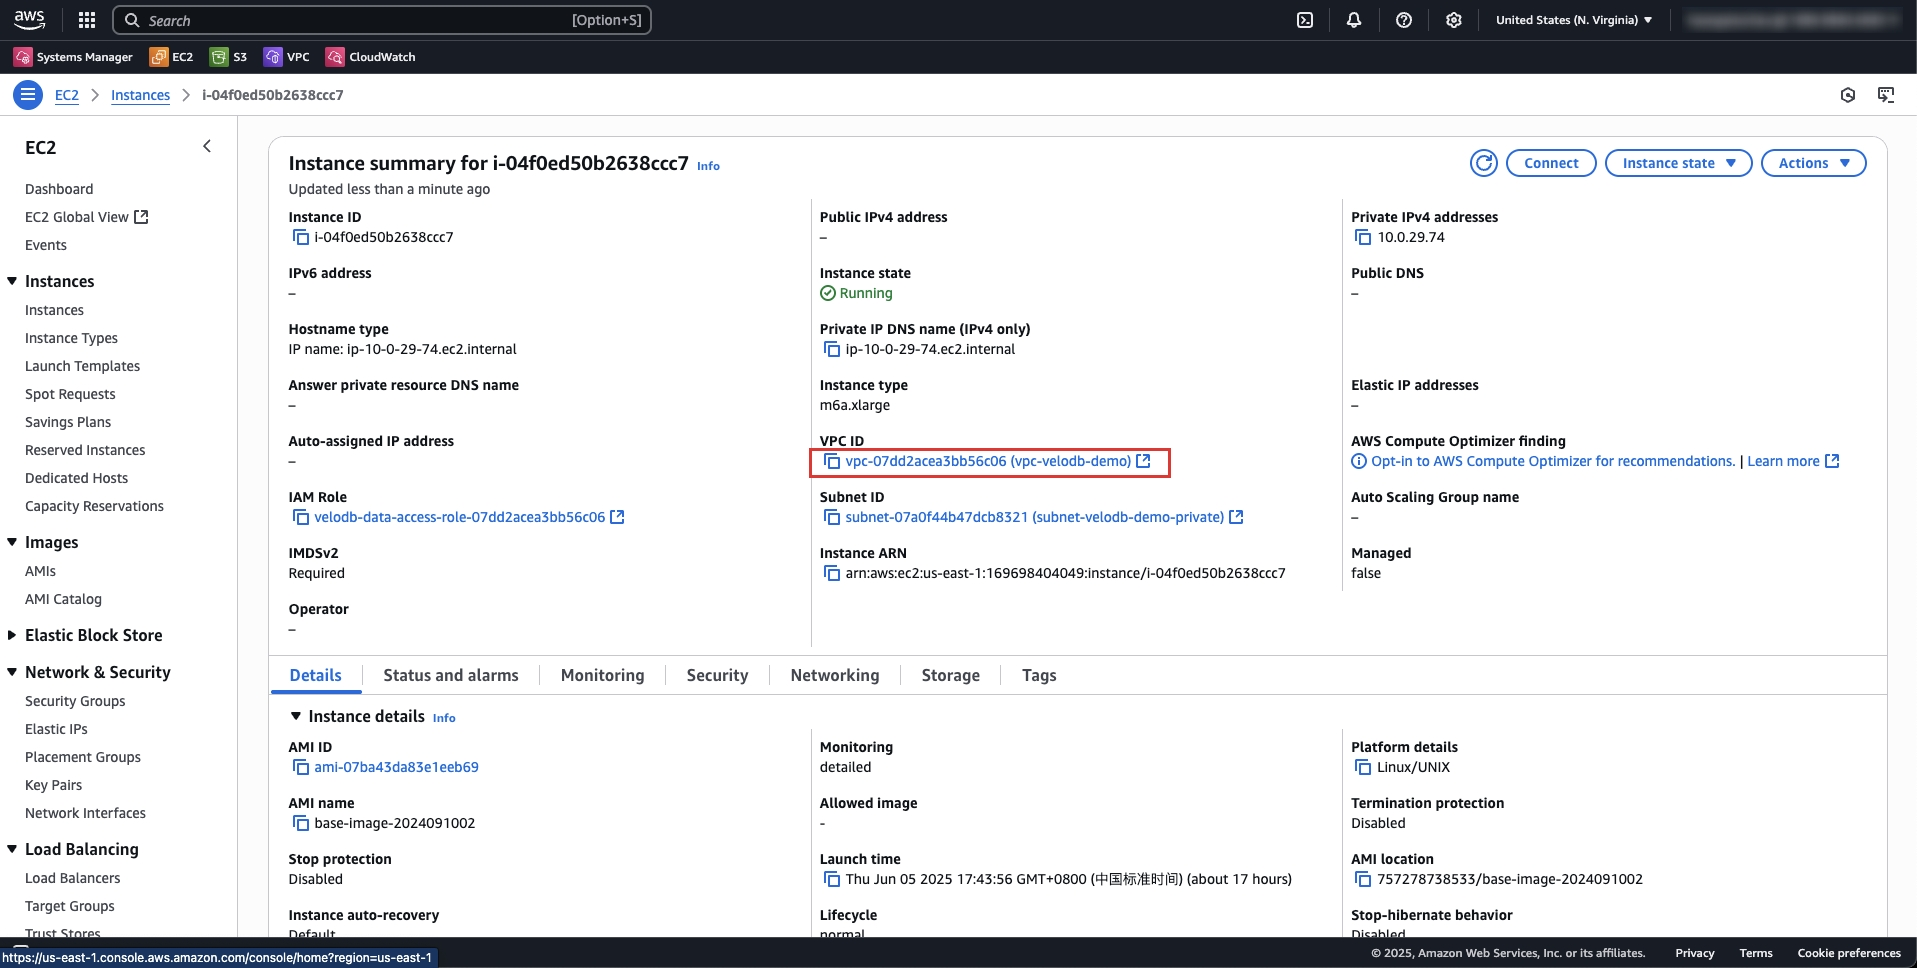The height and width of the screenshot is (968, 1917).
Task: Open the settings gear icon
Action: click(x=1454, y=20)
